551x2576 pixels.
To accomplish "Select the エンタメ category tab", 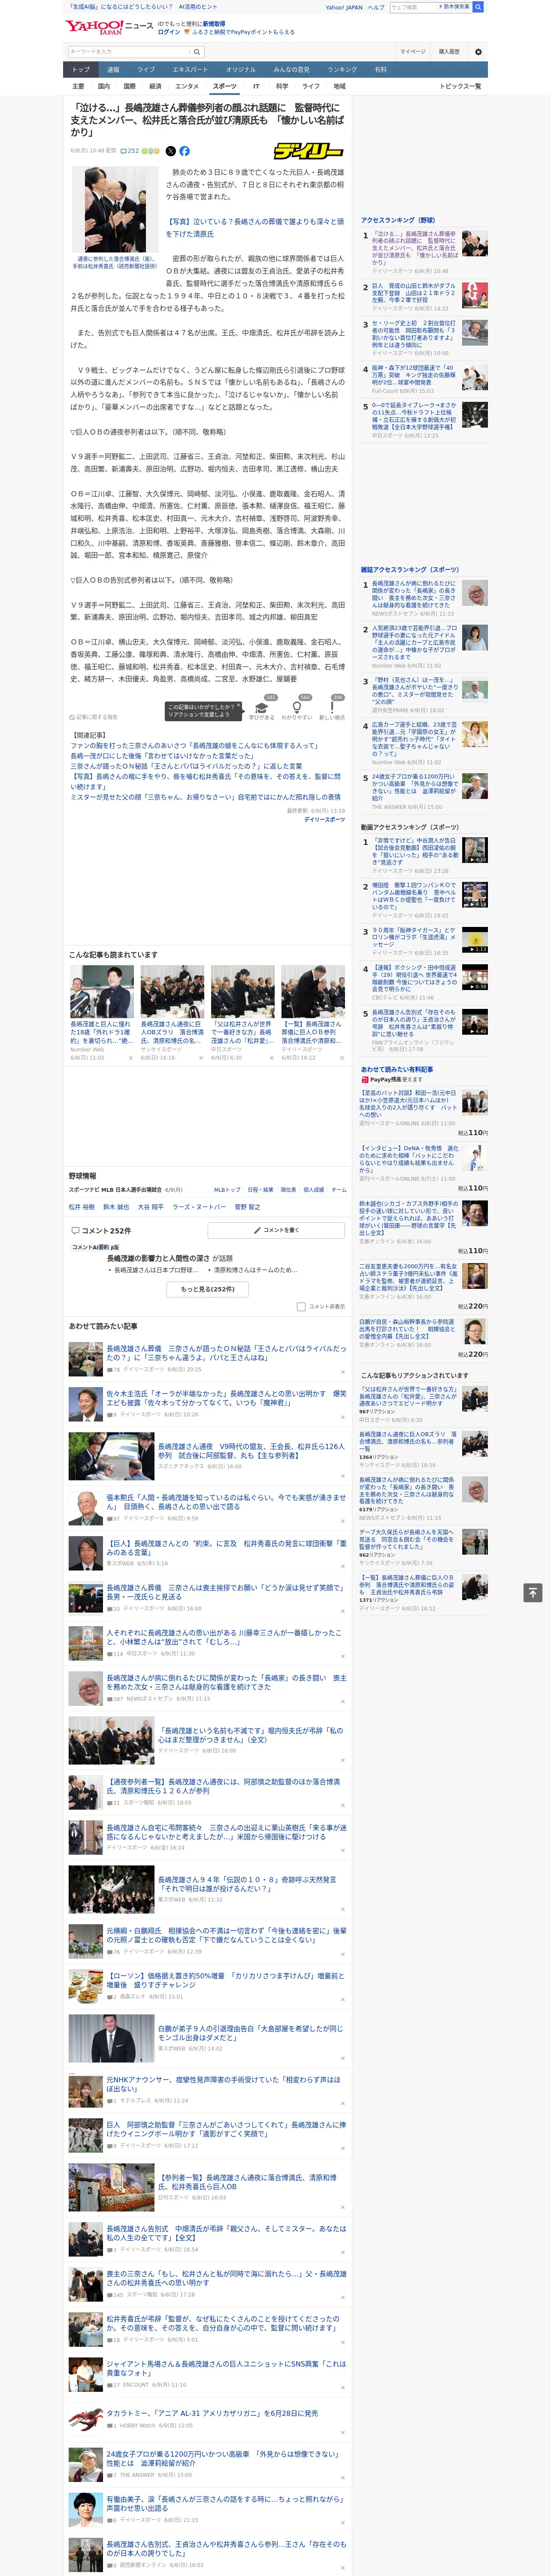I will [x=187, y=86].
